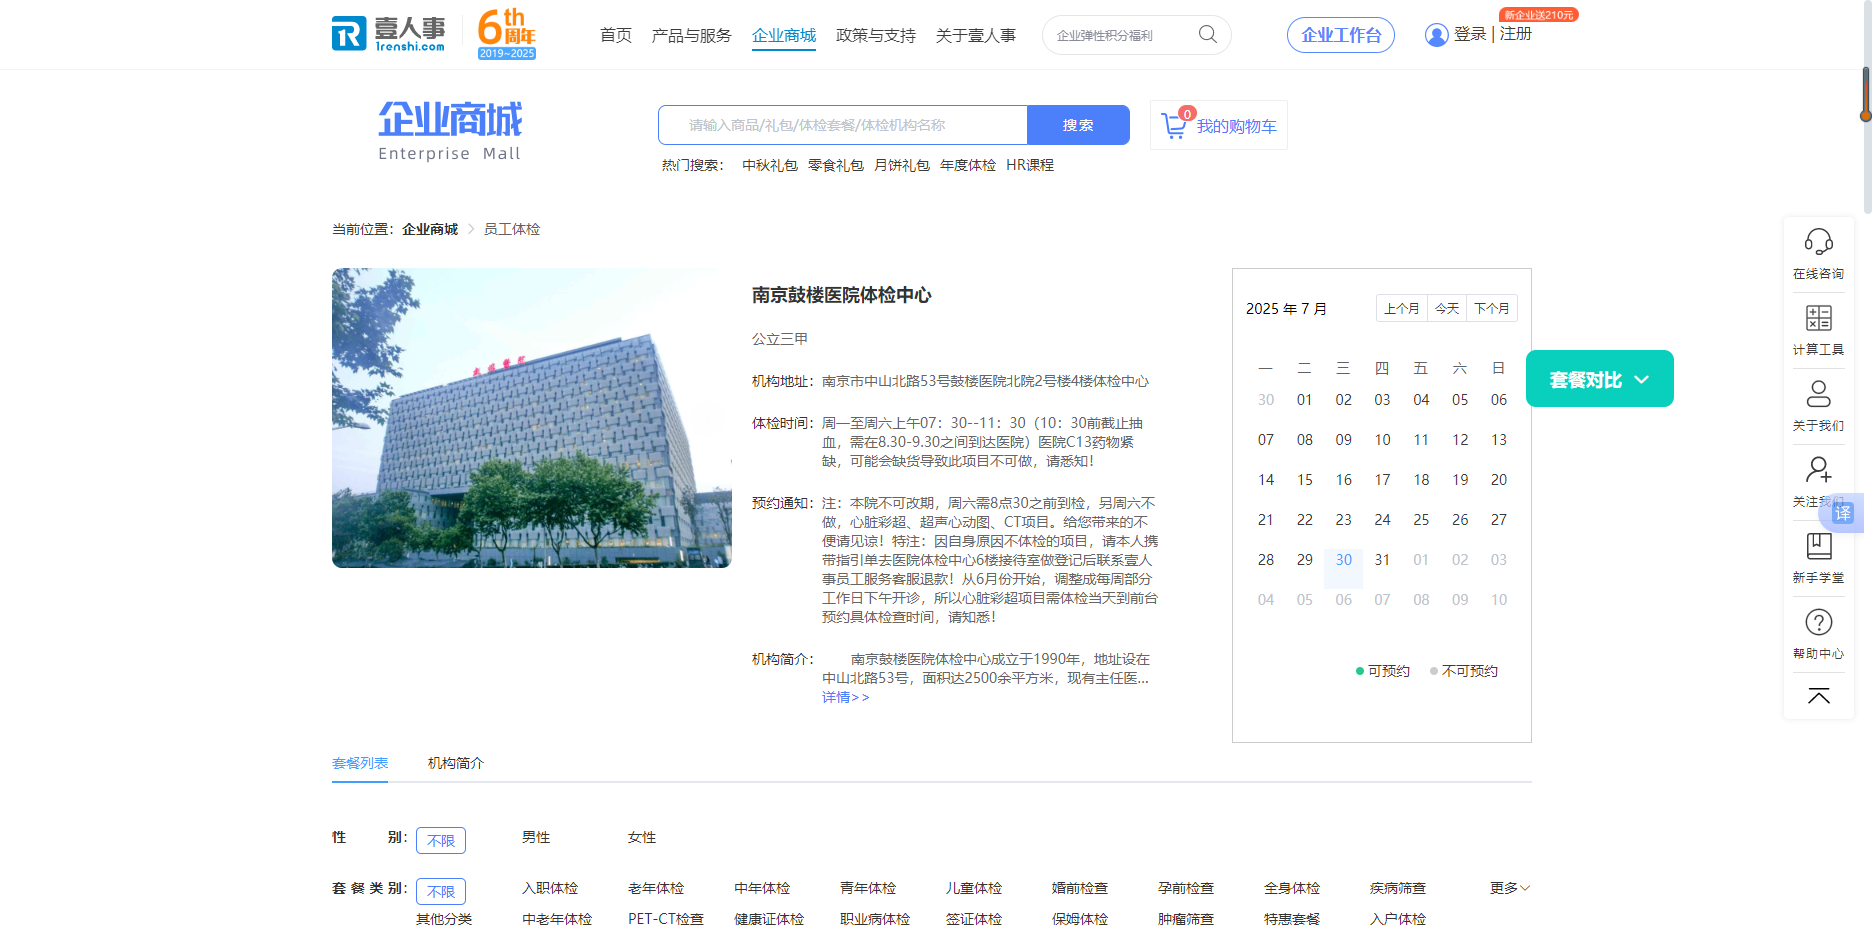Filter by 入职体检 category
This screenshot has height=935, width=1872.
point(550,888)
